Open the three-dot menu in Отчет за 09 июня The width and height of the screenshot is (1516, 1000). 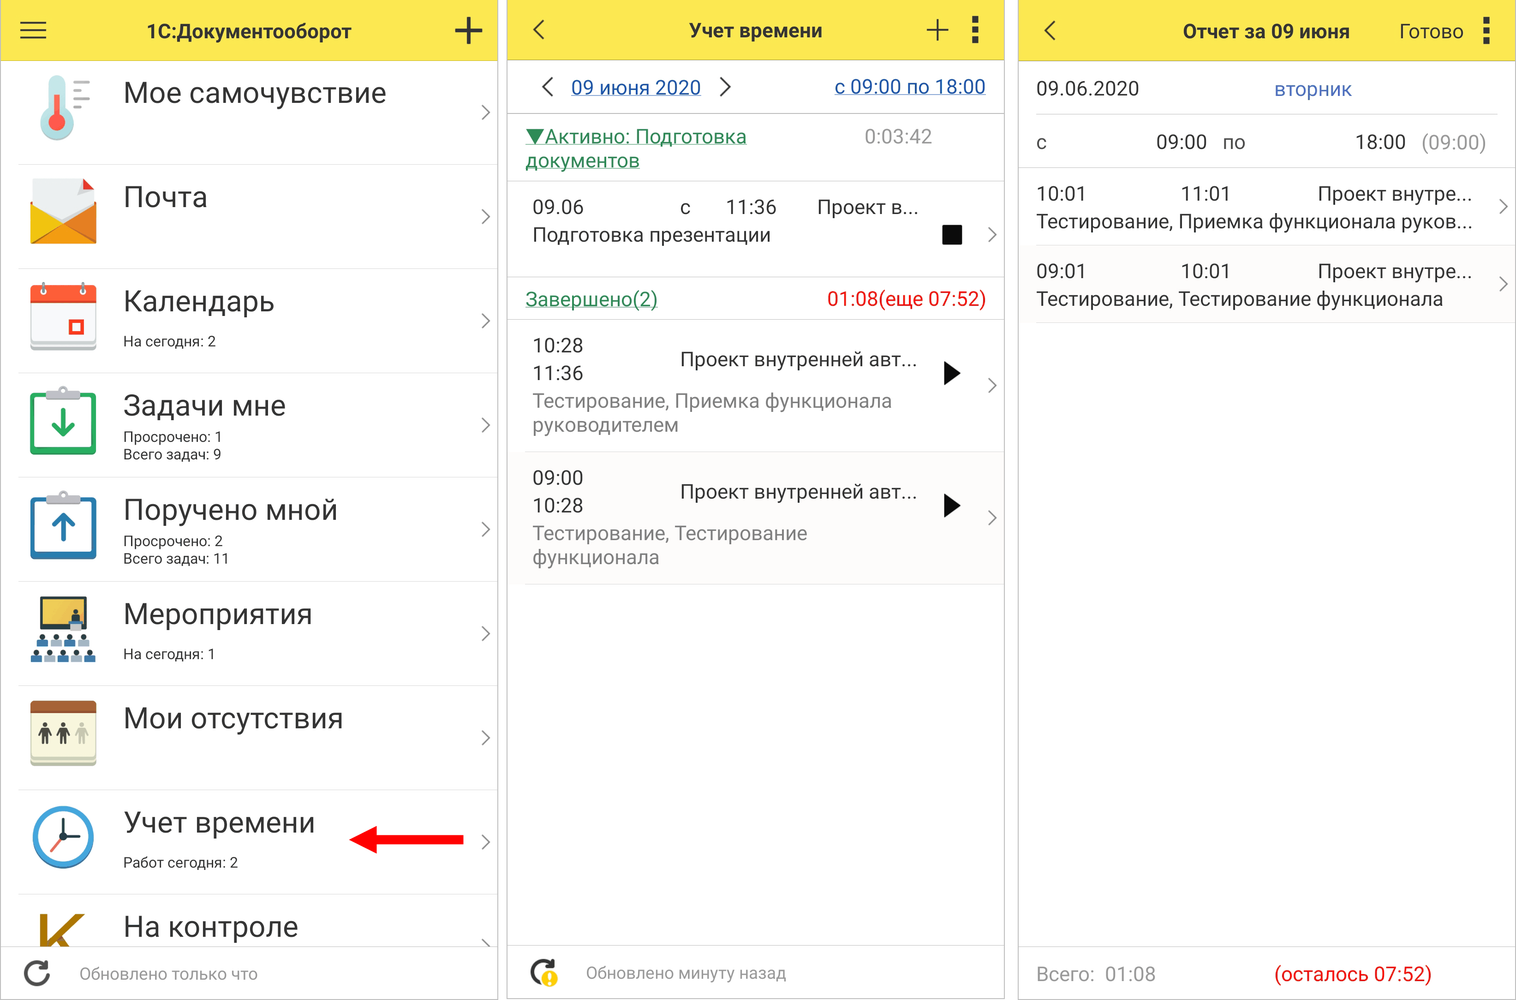tap(1486, 30)
